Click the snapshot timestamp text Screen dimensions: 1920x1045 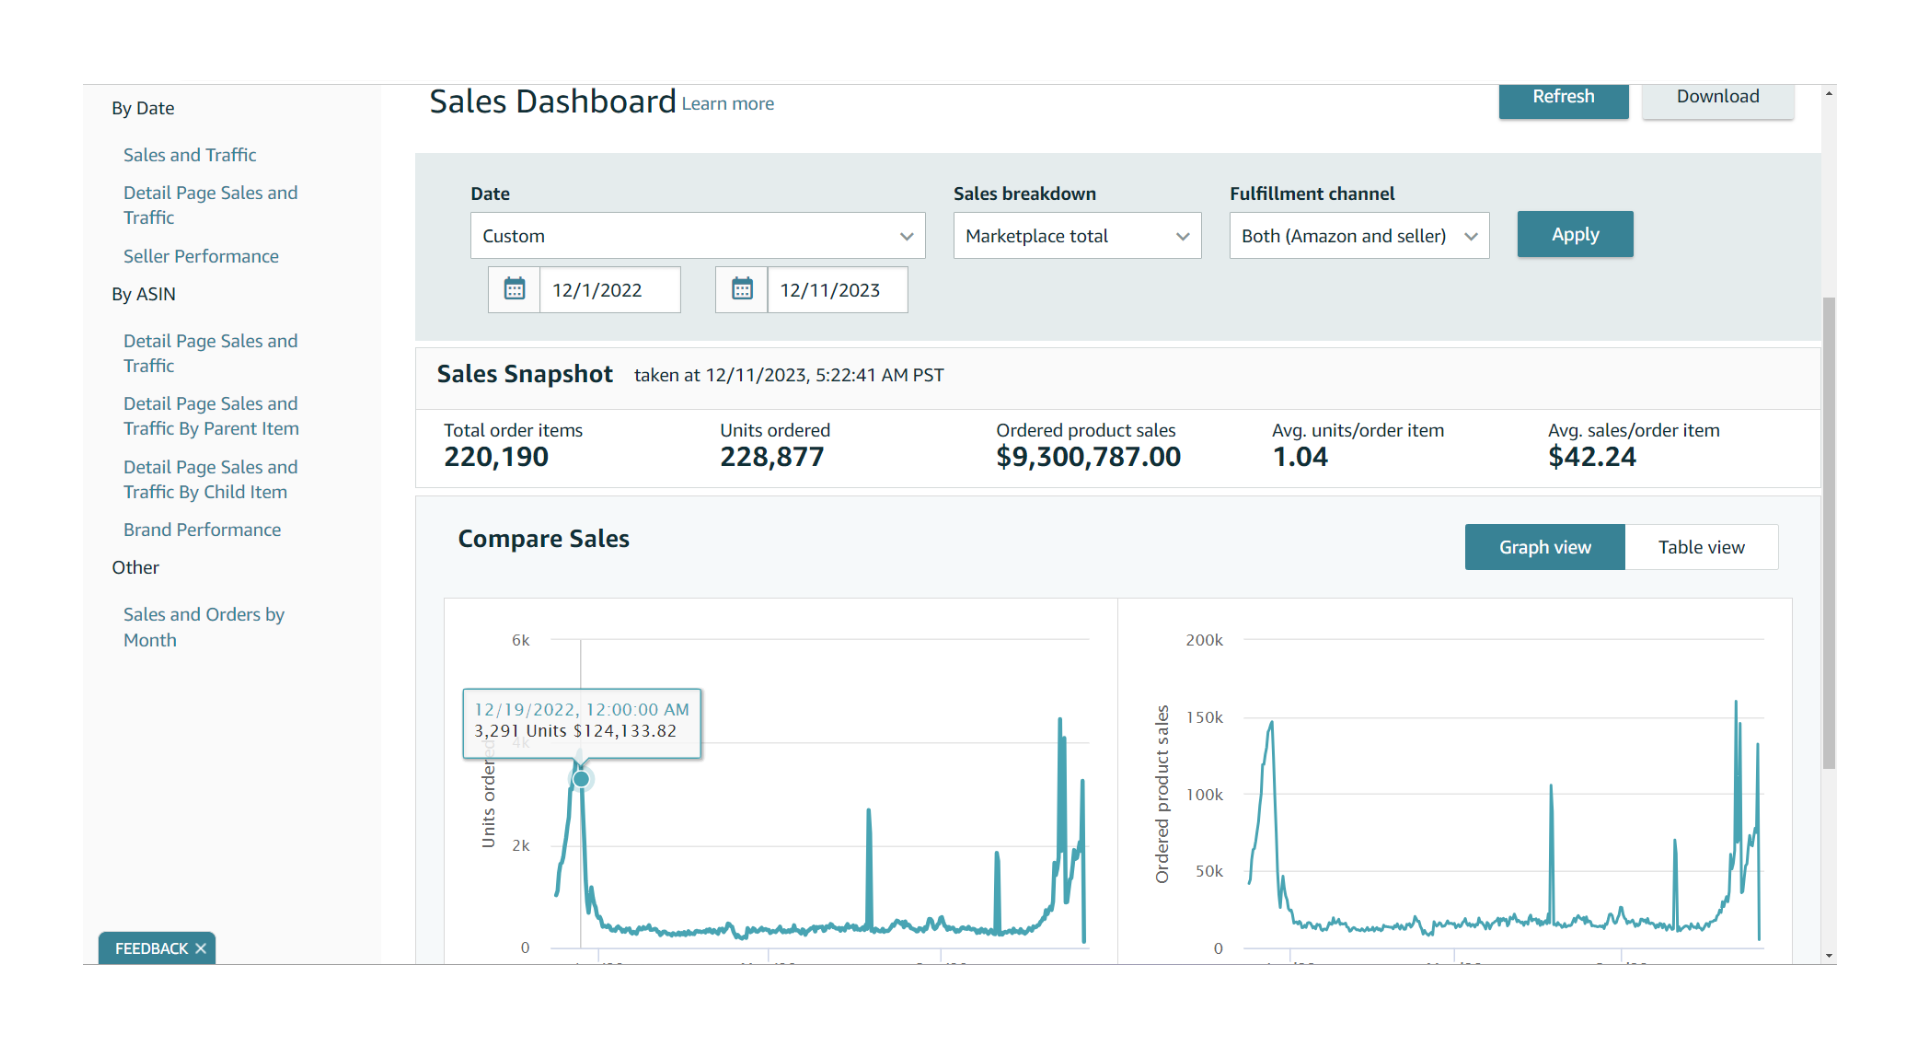pyautogui.click(x=789, y=375)
